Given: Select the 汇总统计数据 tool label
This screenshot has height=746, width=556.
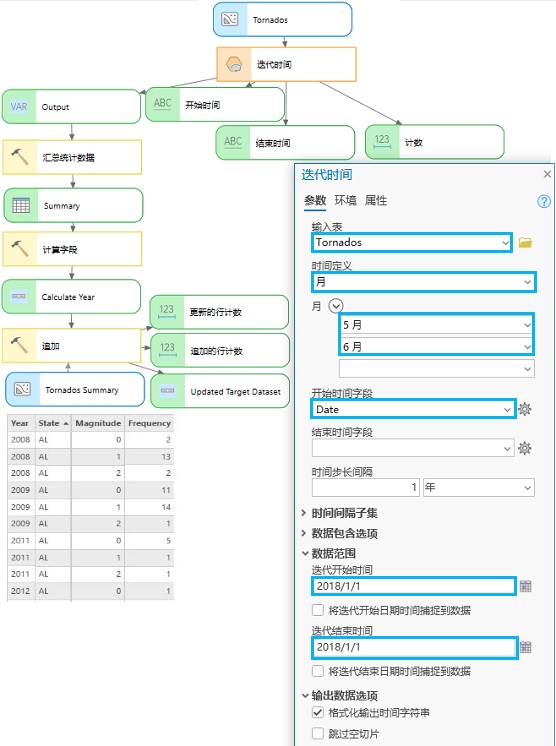Looking at the screenshot, I should point(68,157).
